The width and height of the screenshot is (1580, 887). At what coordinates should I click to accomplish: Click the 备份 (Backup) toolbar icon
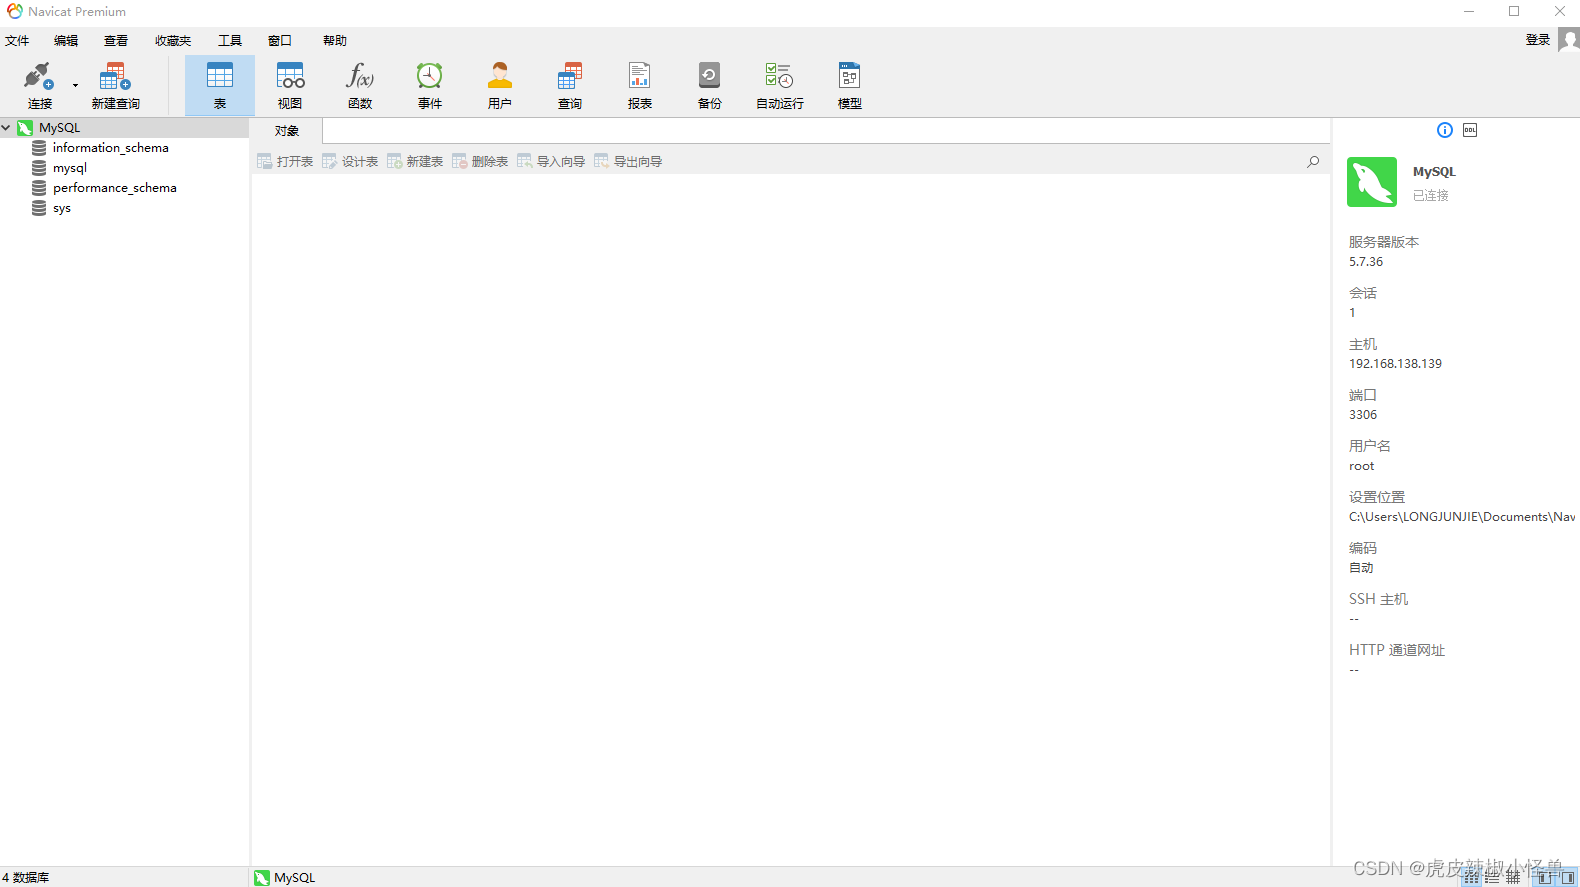710,85
